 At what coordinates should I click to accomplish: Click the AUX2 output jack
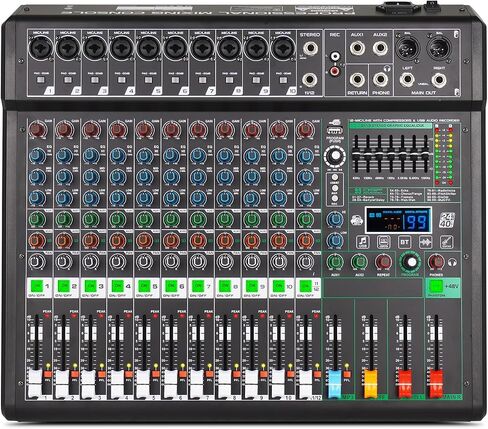point(380,48)
